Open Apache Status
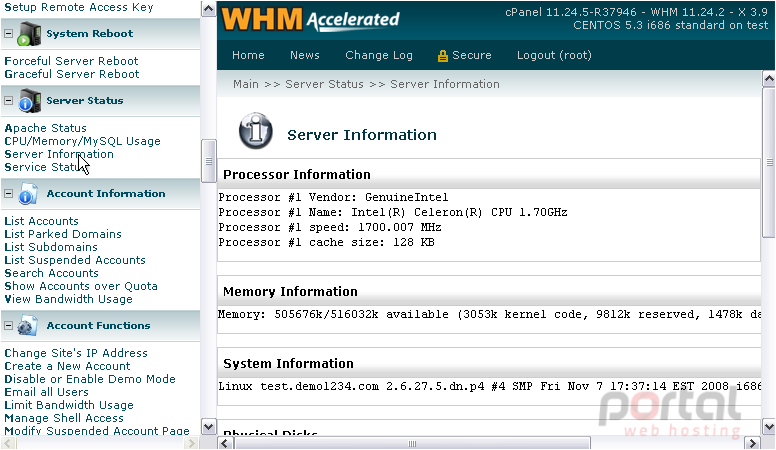 (x=46, y=128)
